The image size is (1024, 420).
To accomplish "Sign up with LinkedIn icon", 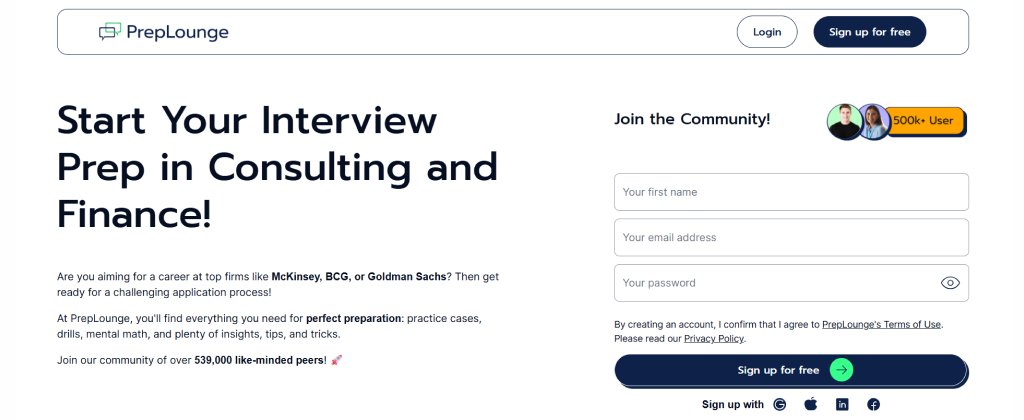I will point(842,404).
